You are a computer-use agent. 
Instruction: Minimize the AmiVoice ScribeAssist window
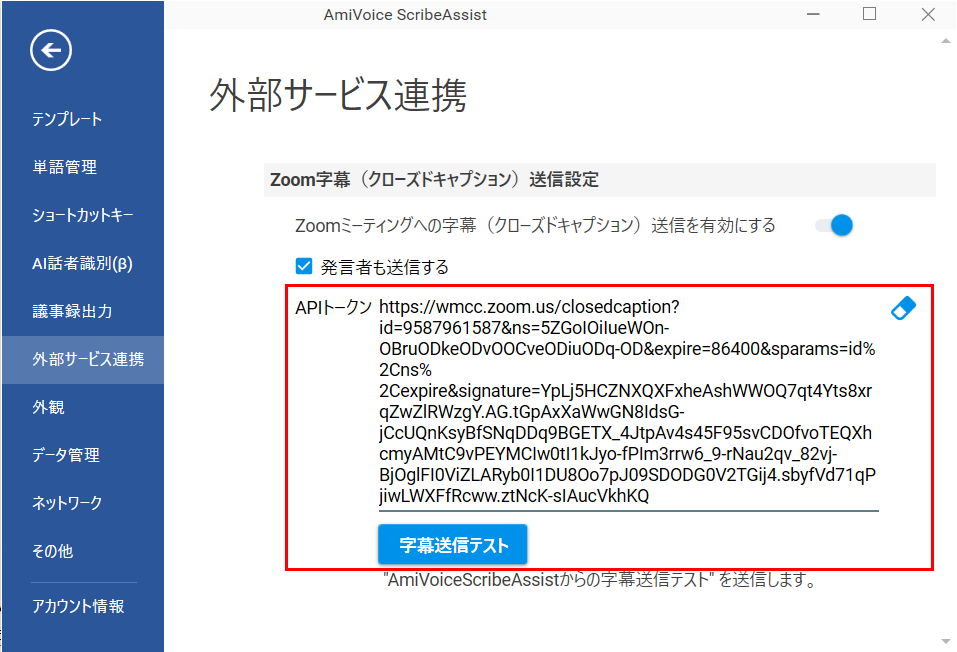tap(813, 15)
